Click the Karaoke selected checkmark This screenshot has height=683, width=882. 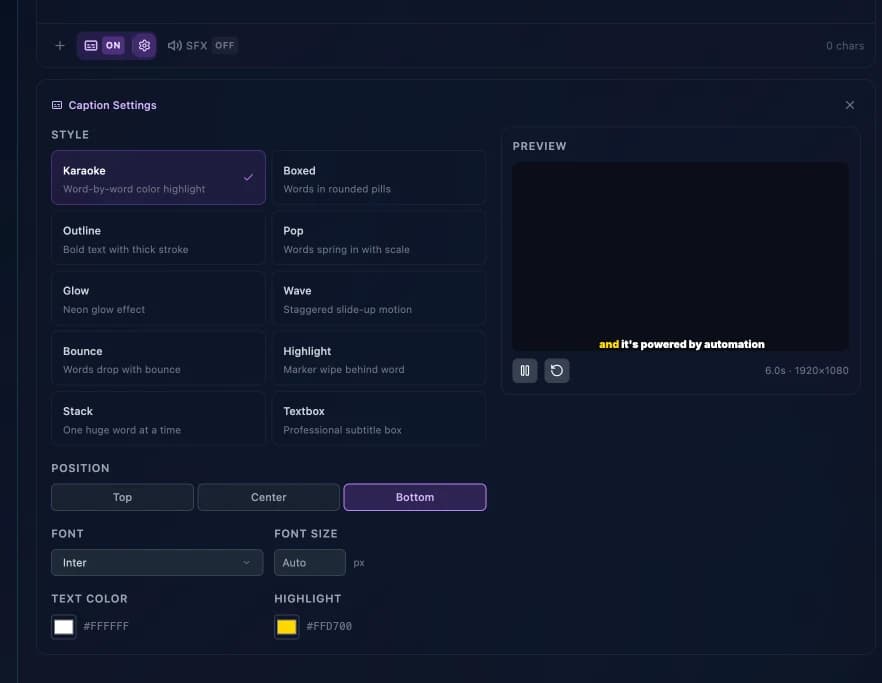click(248, 178)
